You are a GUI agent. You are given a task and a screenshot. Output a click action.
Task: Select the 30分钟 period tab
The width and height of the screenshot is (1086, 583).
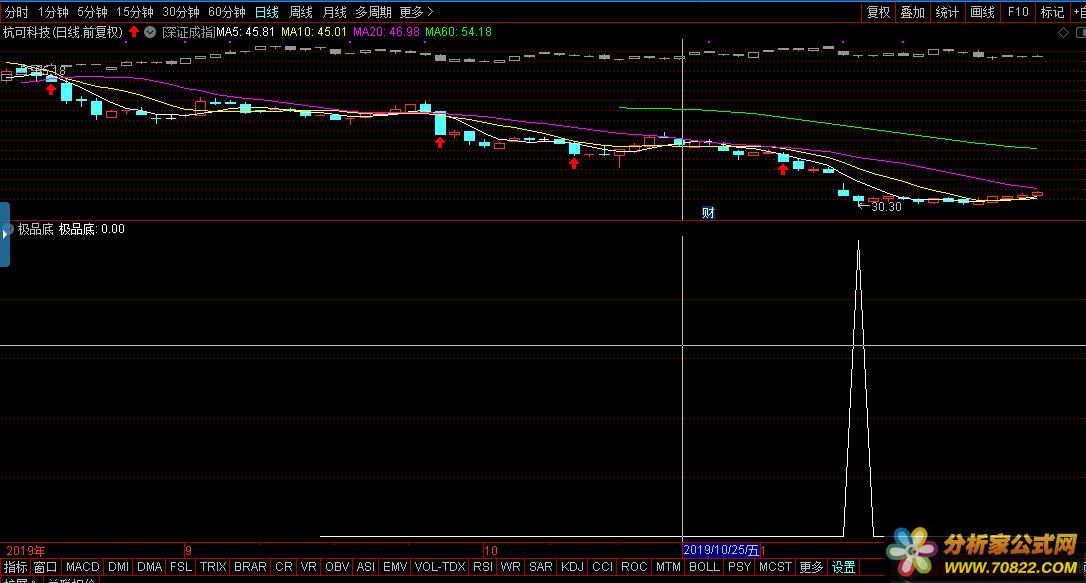181,12
